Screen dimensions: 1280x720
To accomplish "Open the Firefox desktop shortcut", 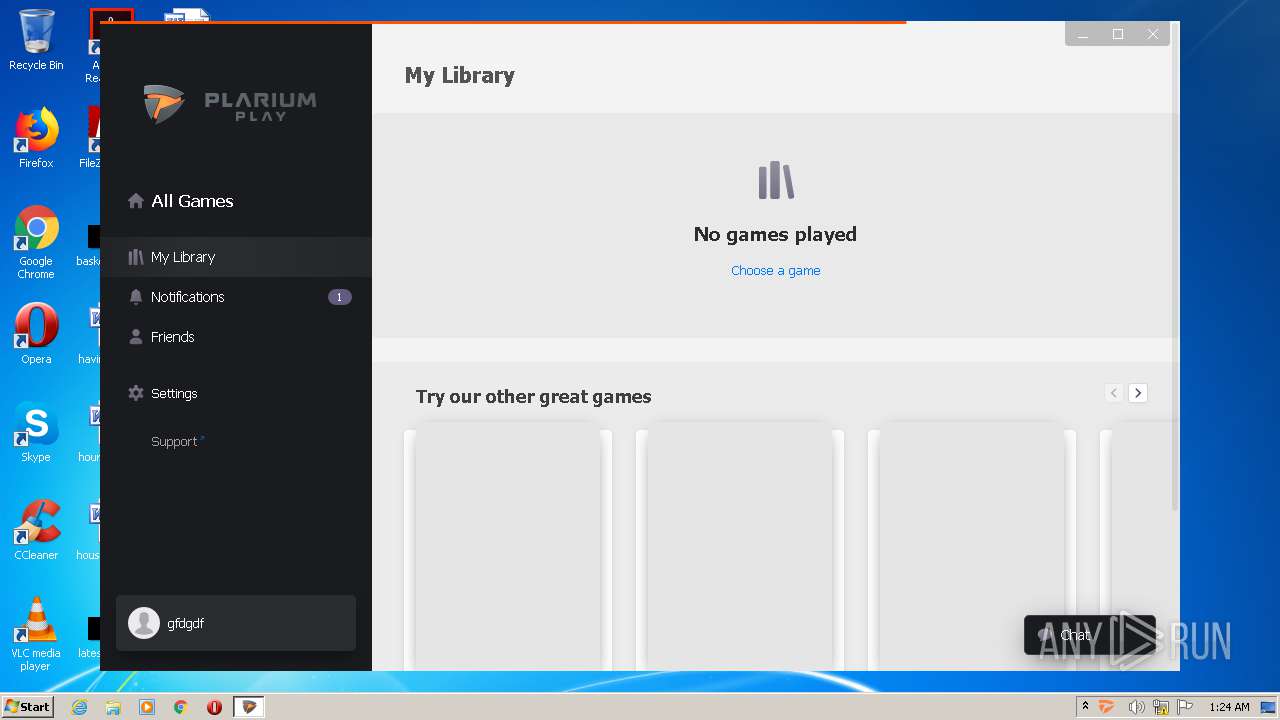I will click(36, 139).
